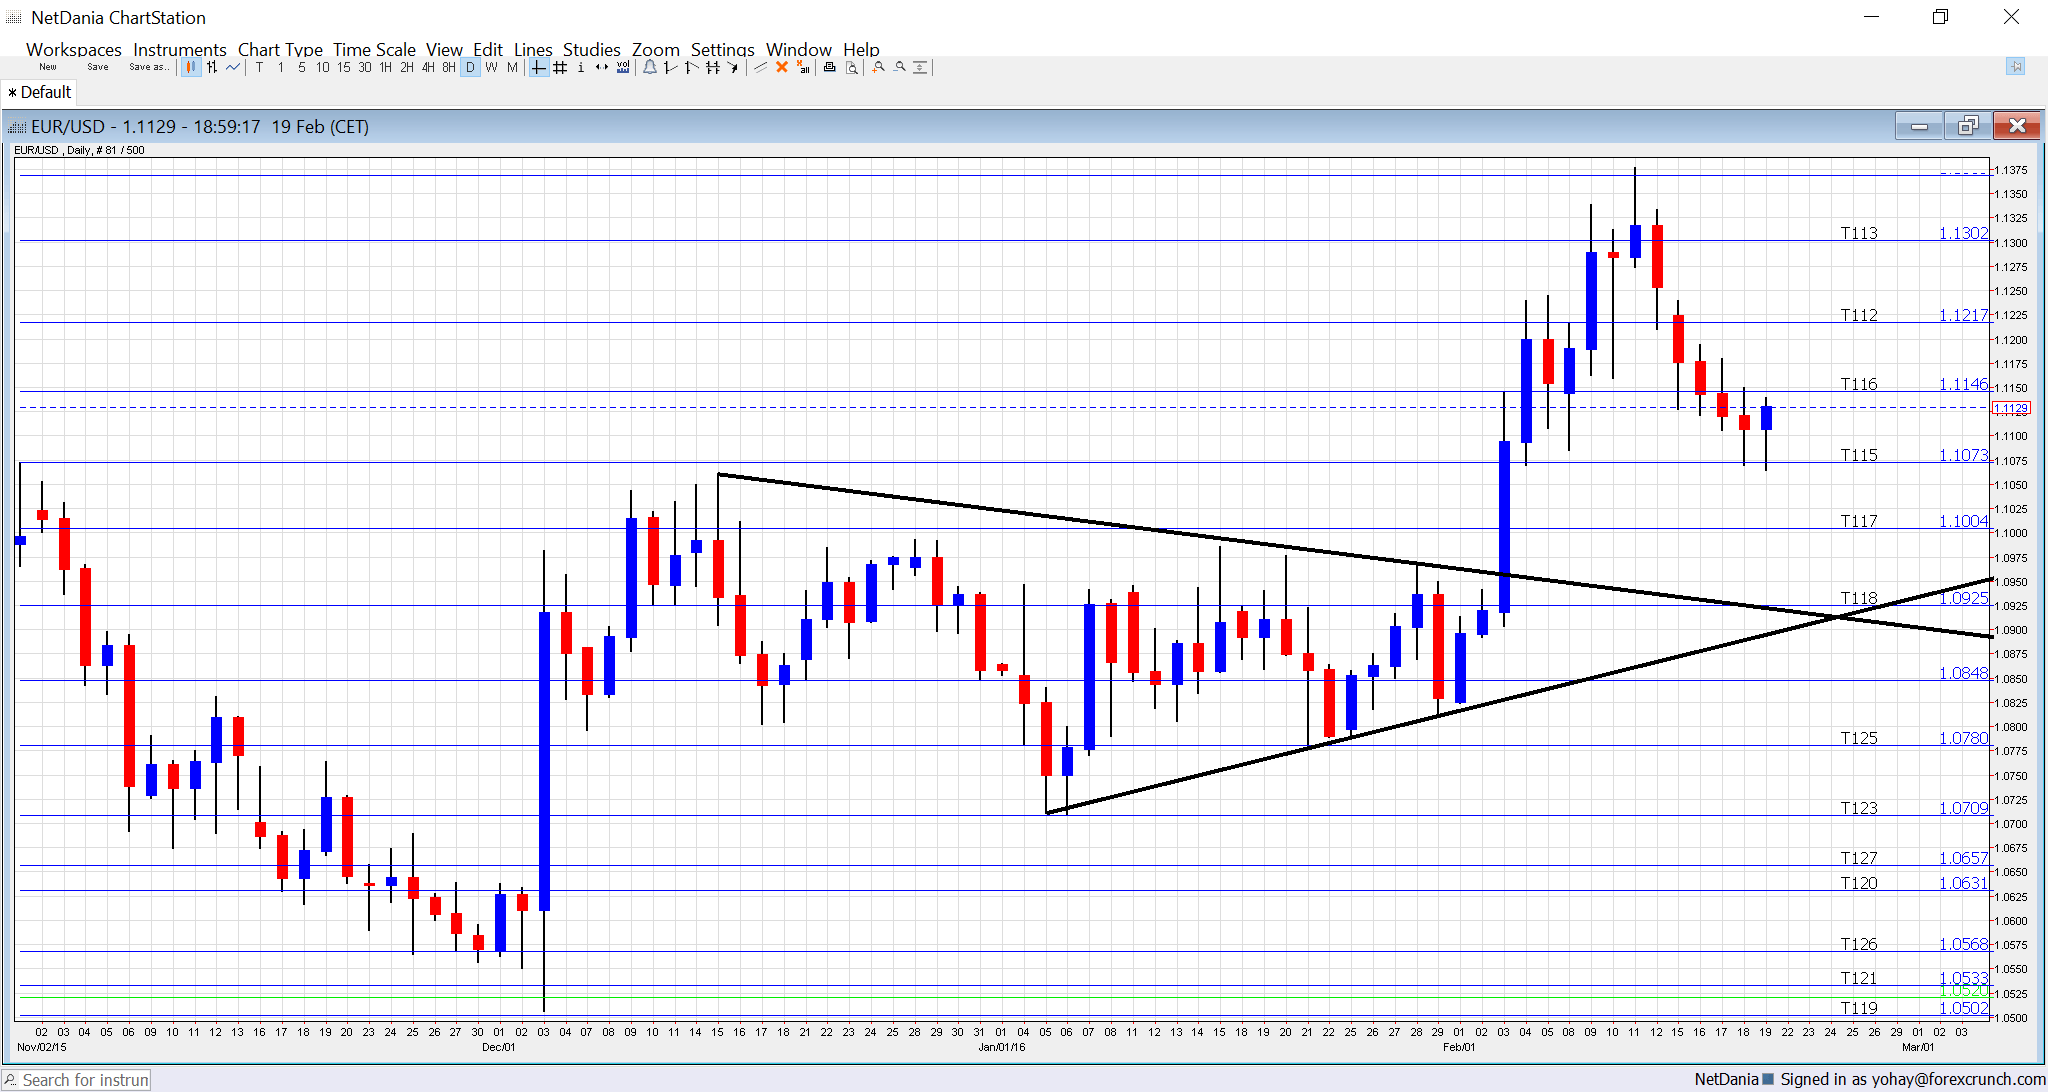Select 8H time scale

click(x=449, y=67)
